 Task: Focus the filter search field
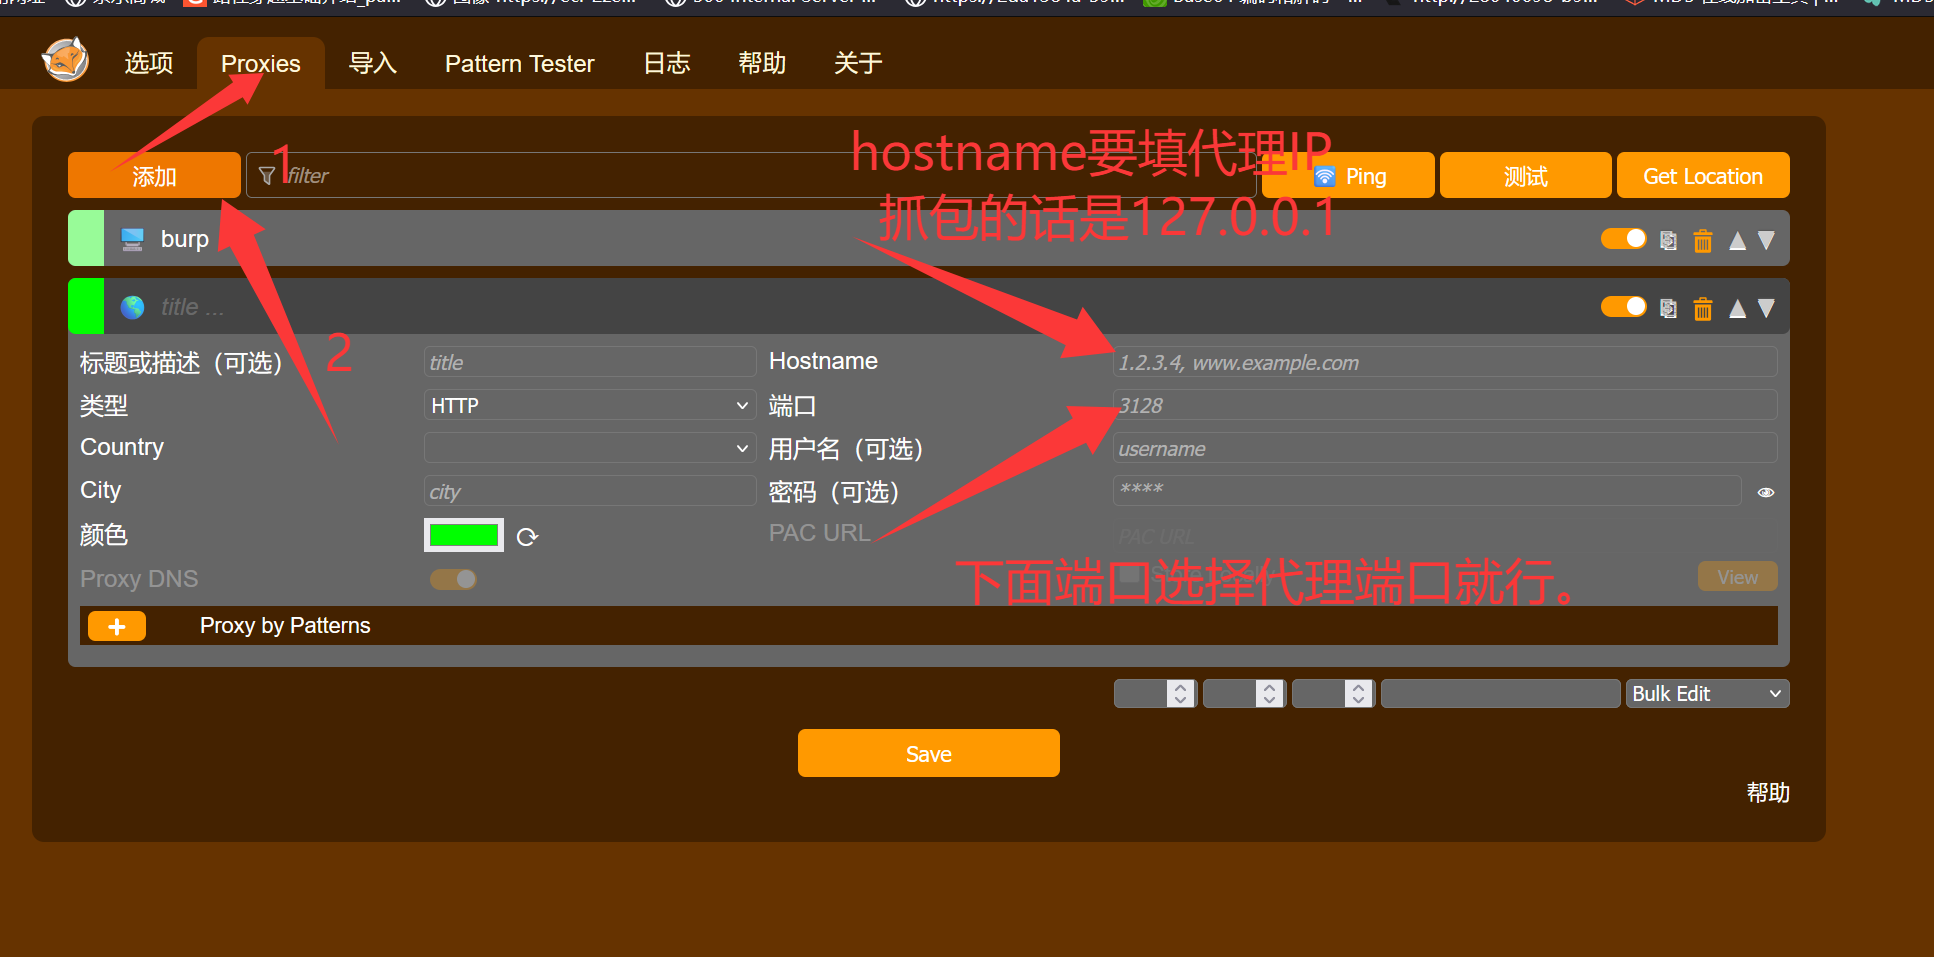click(751, 175)
